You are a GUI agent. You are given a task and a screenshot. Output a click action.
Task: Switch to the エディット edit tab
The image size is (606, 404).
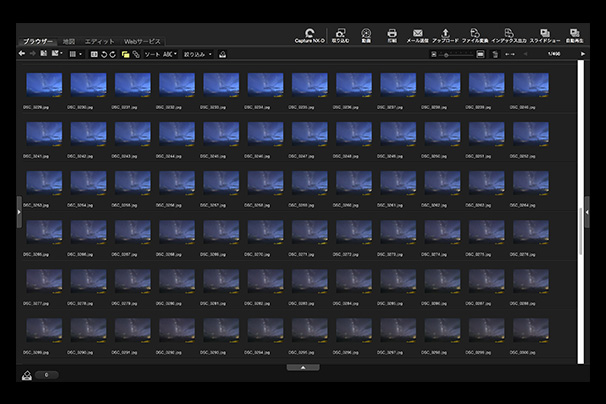[x=98, y=41]
